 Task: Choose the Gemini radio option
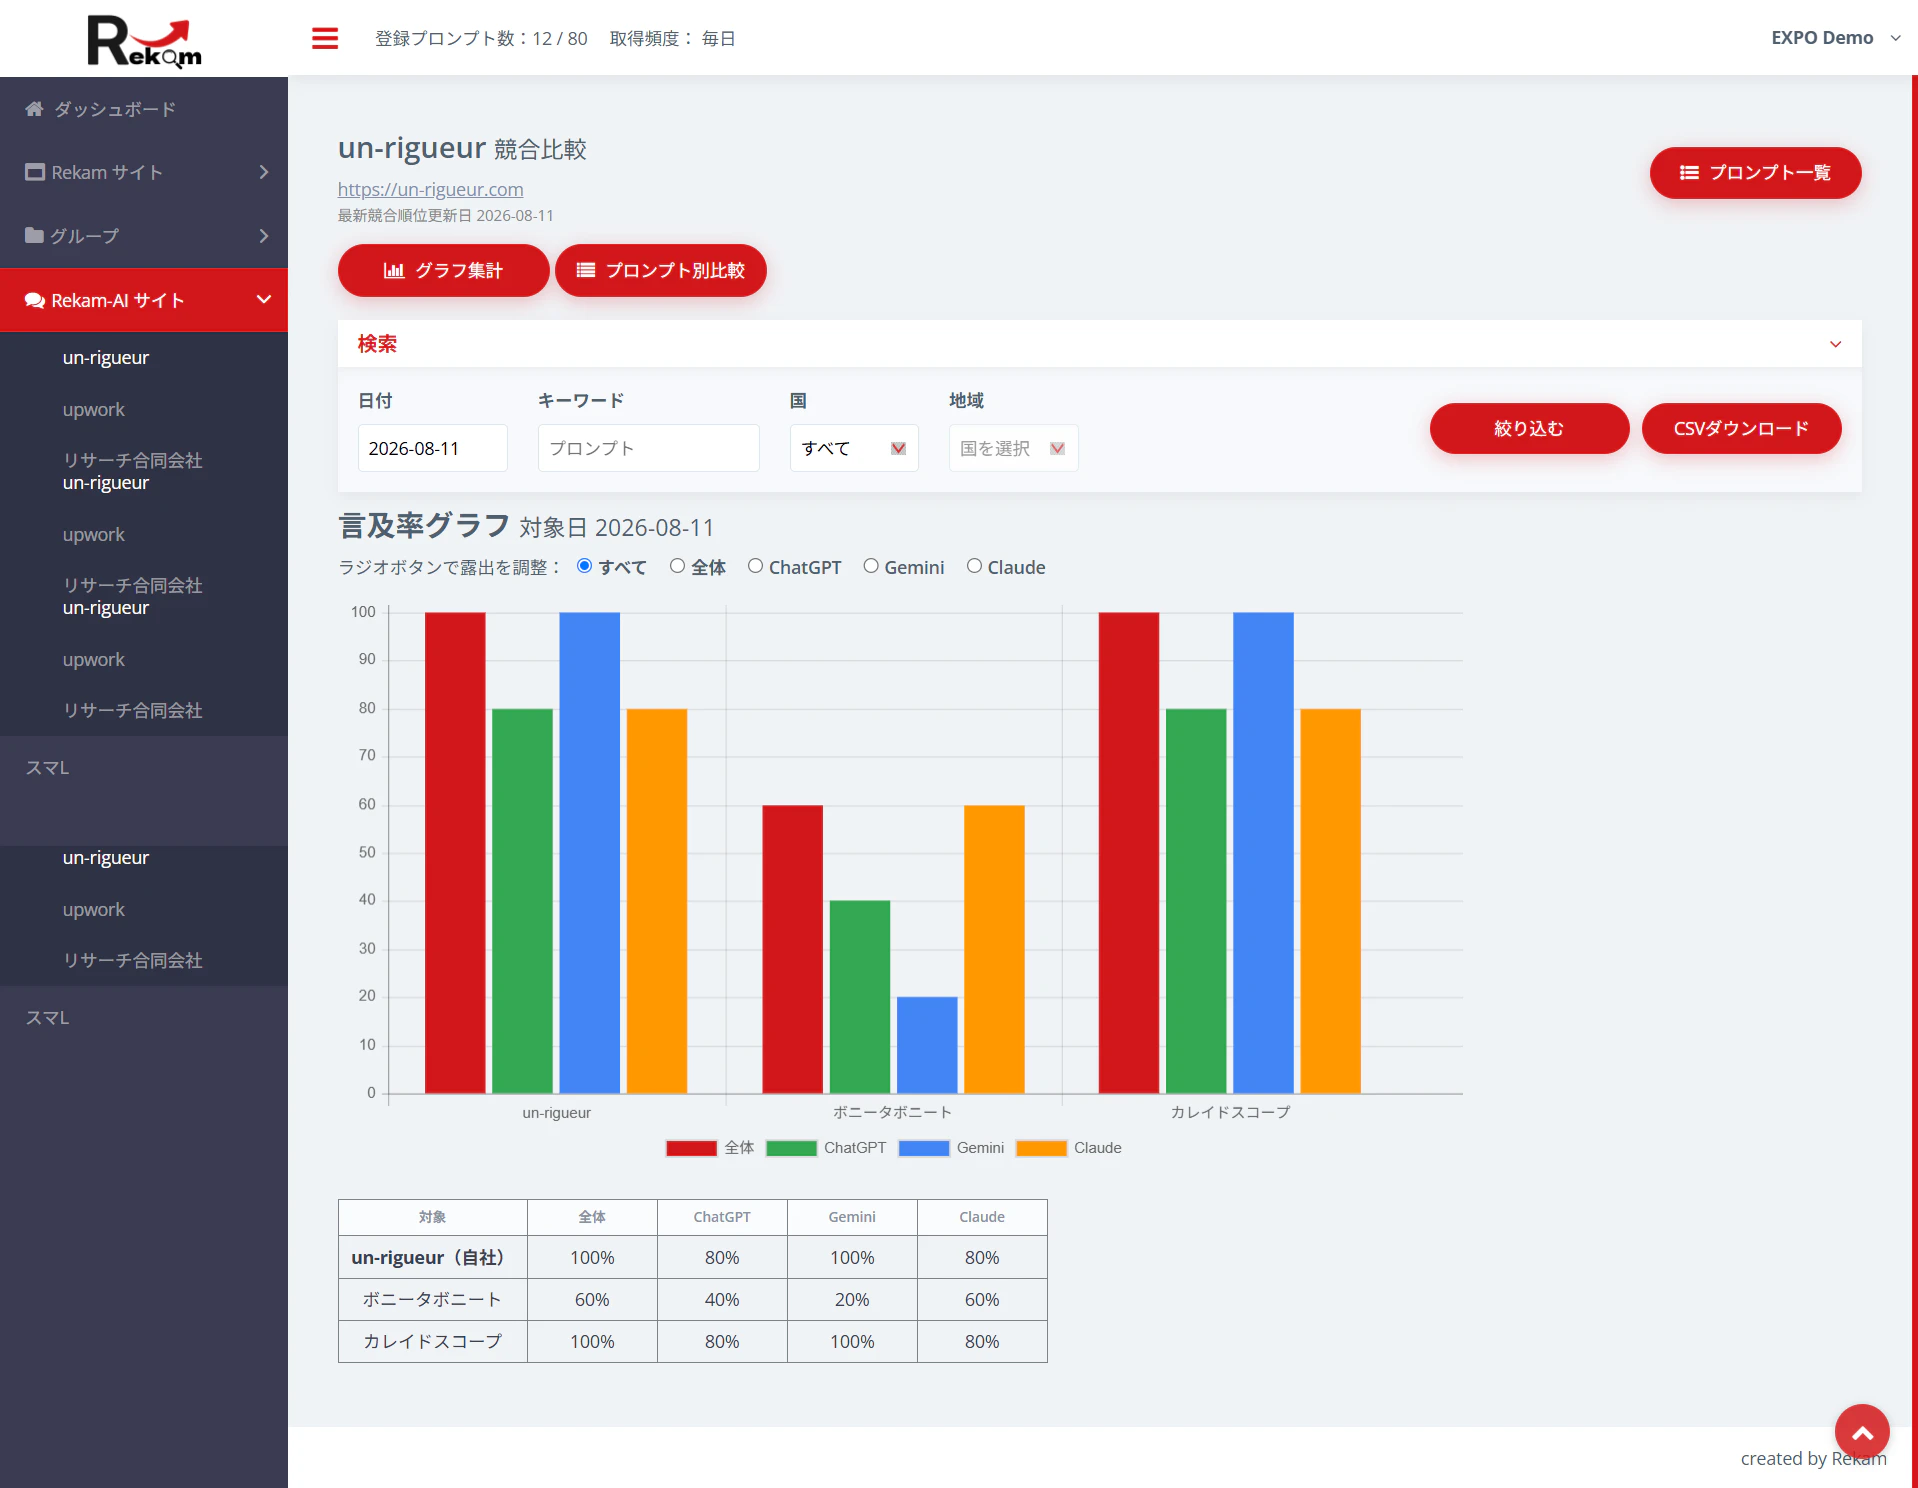click(871, 566)
